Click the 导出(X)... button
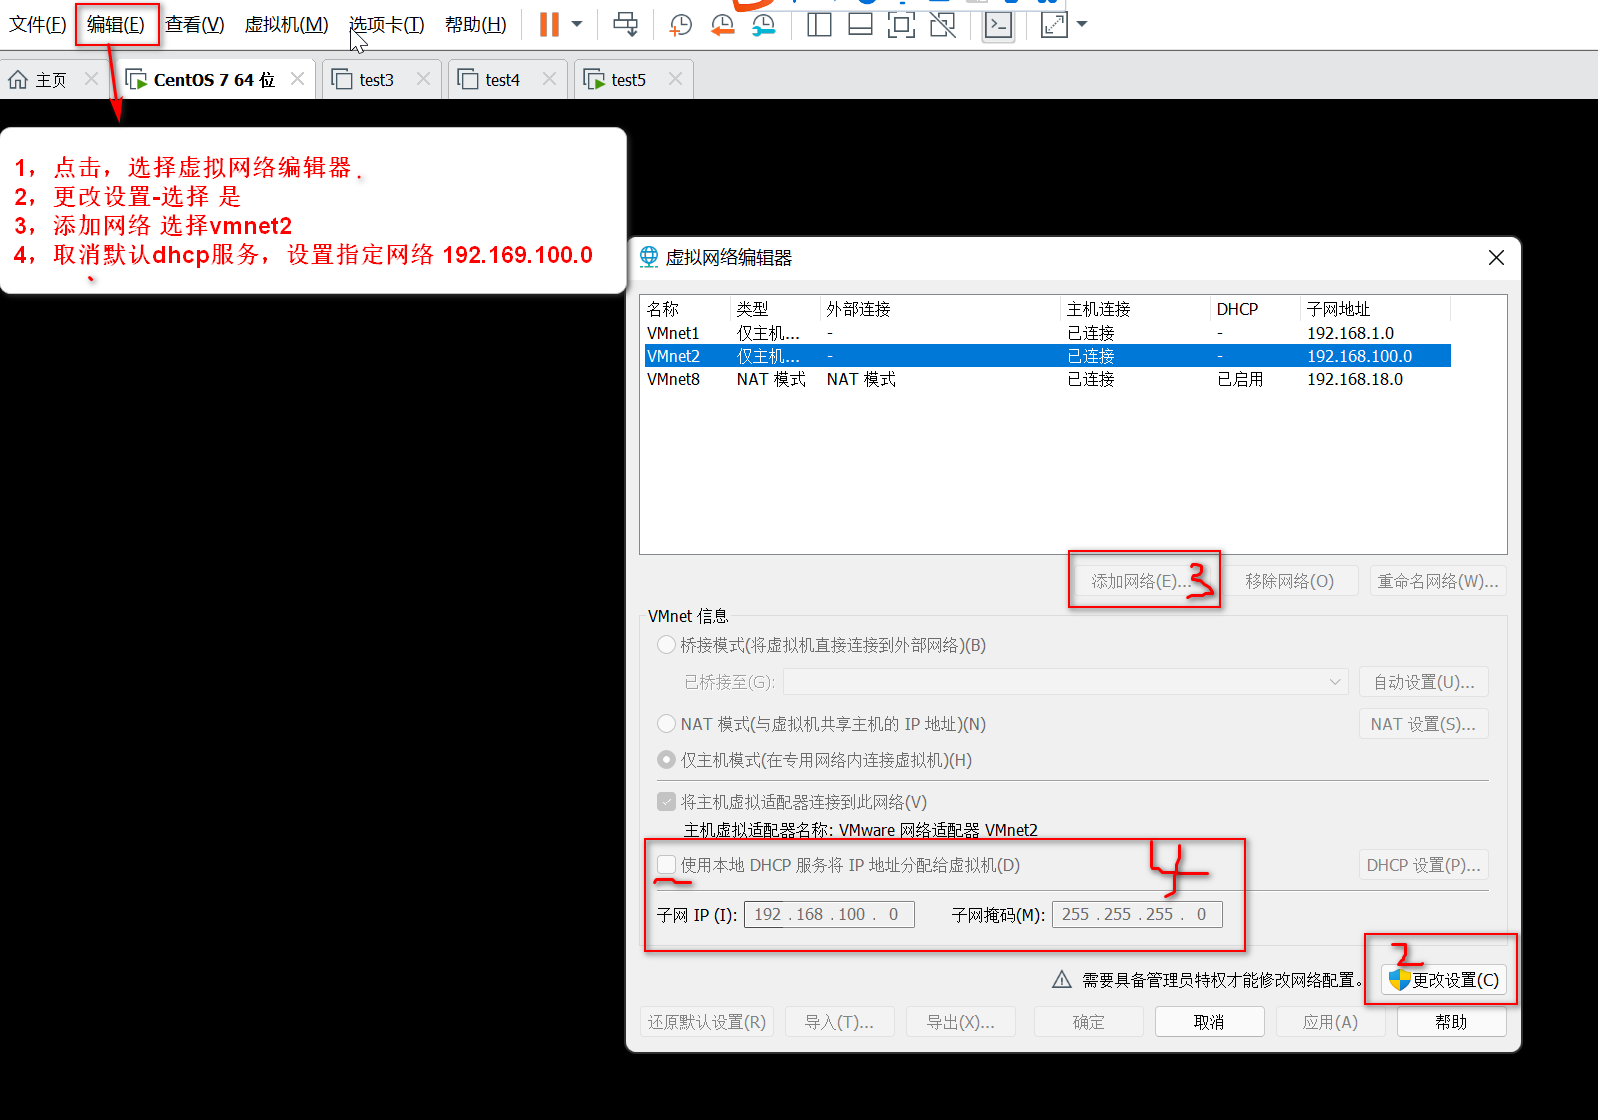The width and height of the screenshot is (1598, 1120). coord(961,1022)
